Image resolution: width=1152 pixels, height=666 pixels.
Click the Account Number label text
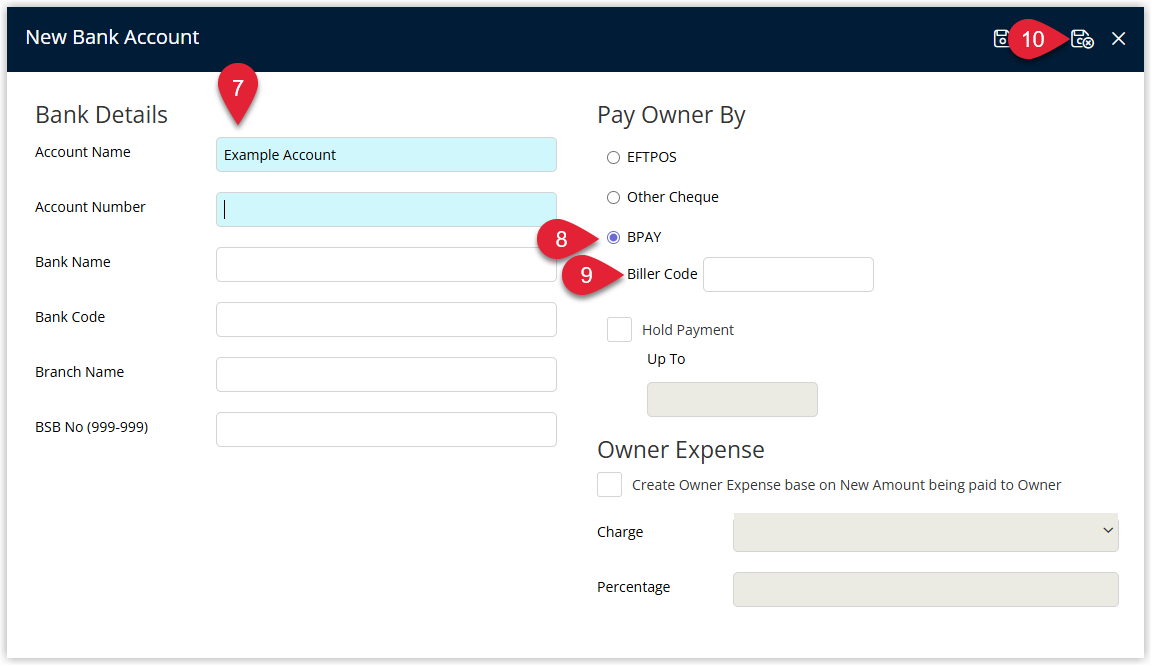pyautogui.click(x=90, y=207)
